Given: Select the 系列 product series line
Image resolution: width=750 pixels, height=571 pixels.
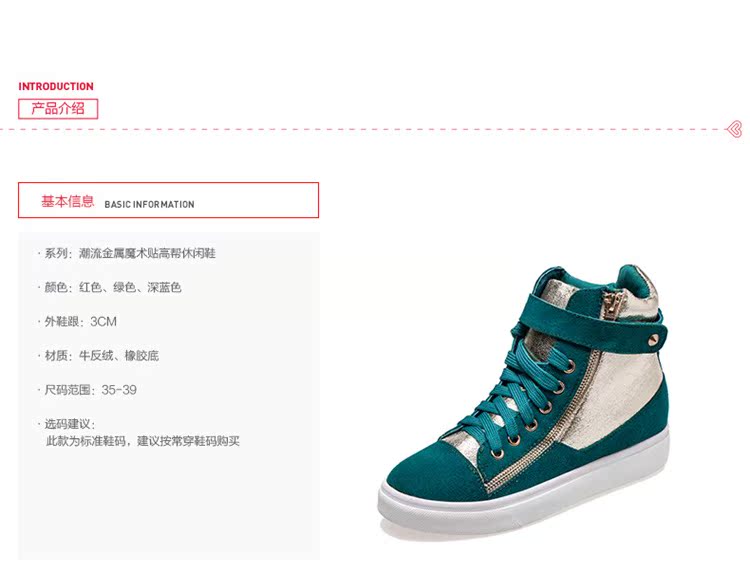Looking at the screenshot, I should click(127, 253).
